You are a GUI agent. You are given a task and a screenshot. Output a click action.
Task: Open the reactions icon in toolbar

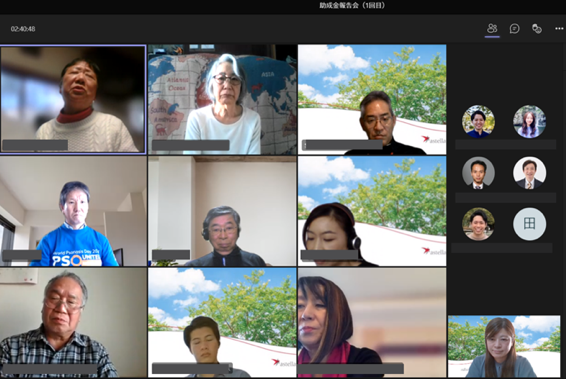537,29
